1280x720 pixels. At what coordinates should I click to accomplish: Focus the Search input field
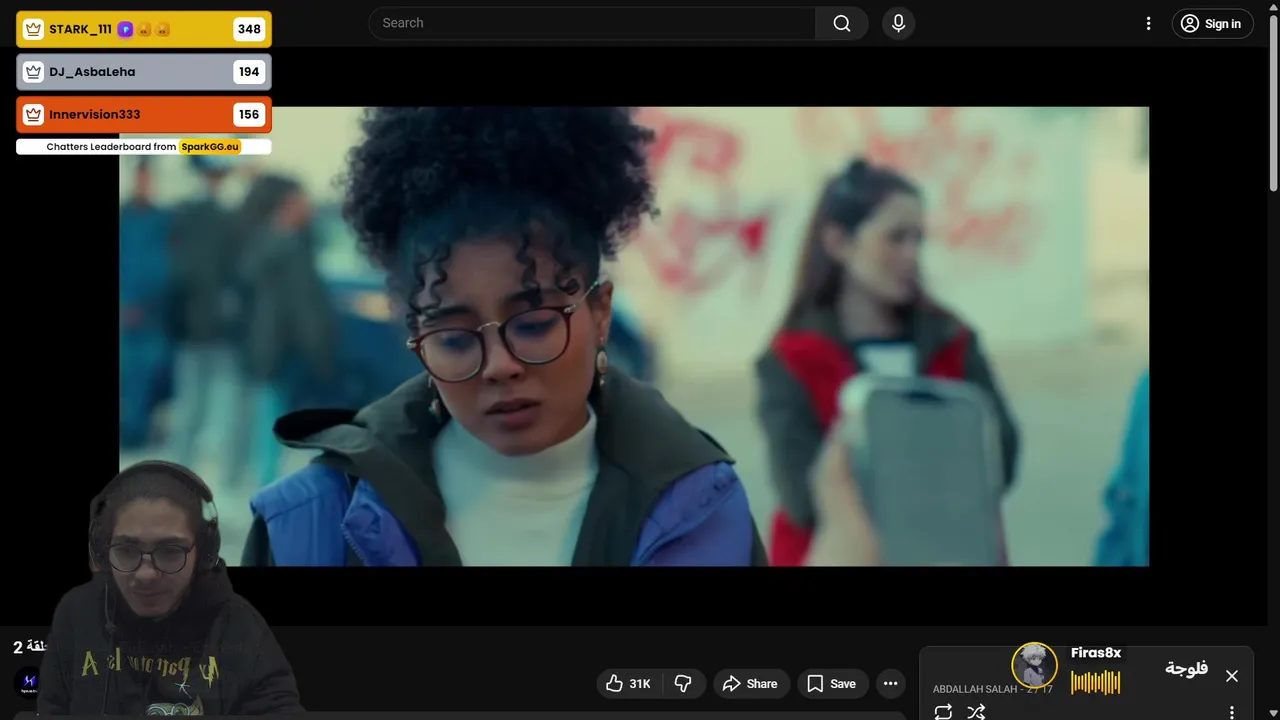coord(592,23)
